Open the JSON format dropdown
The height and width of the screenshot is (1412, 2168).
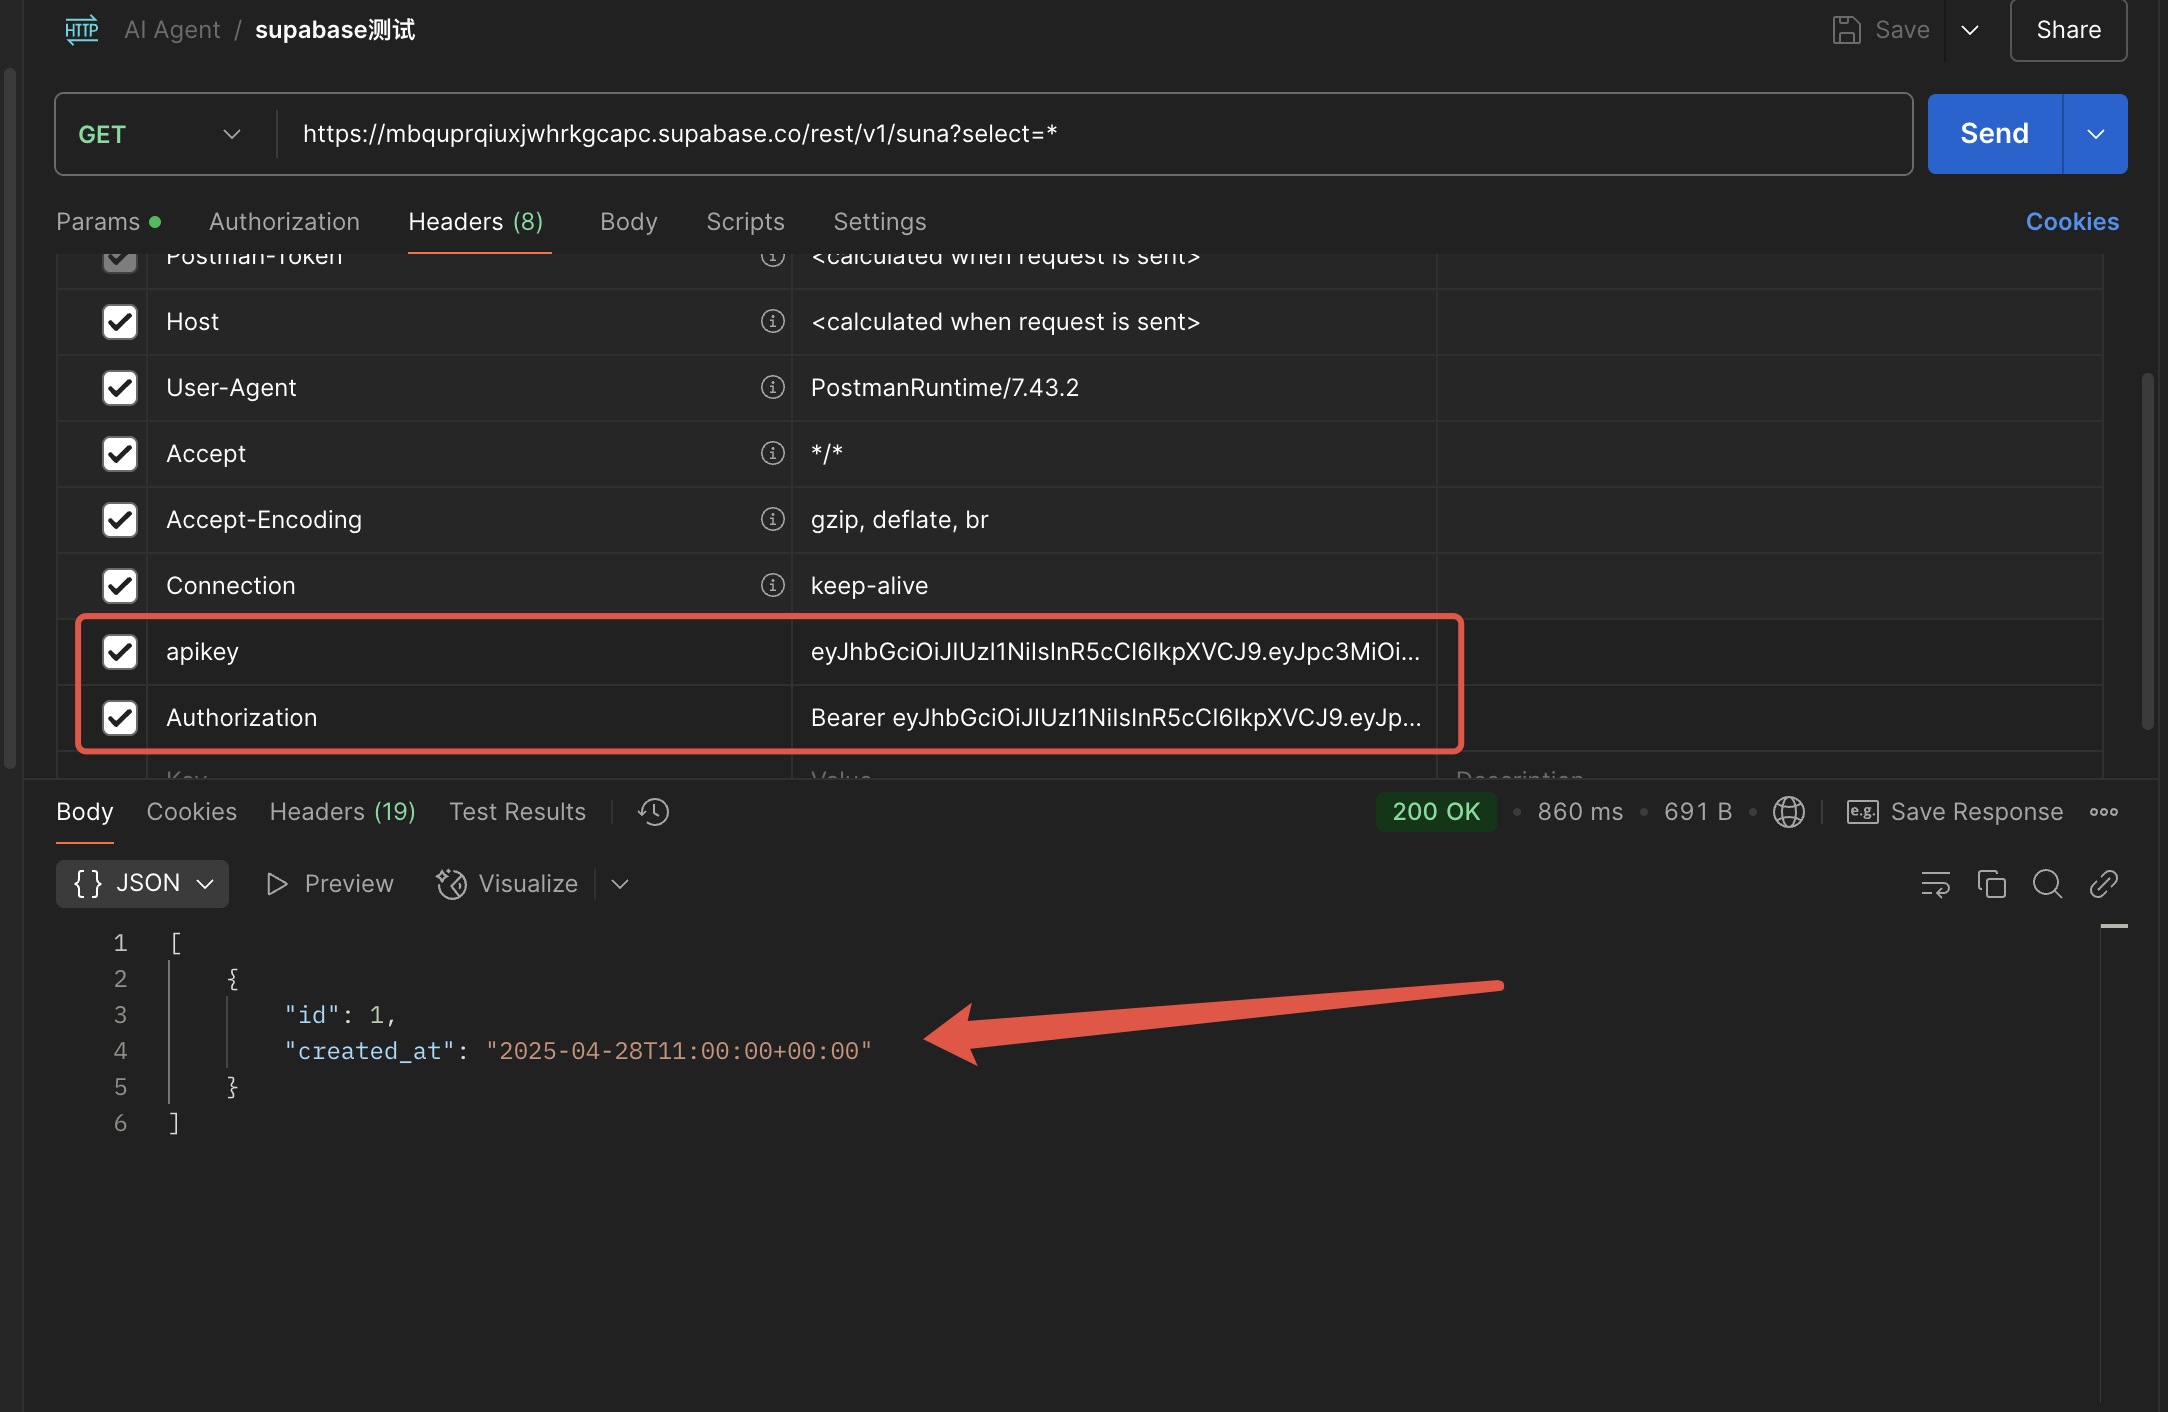point(142,884)
